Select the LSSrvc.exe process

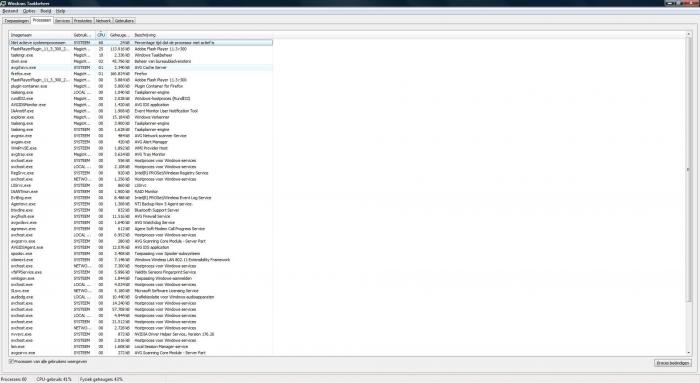141,185
